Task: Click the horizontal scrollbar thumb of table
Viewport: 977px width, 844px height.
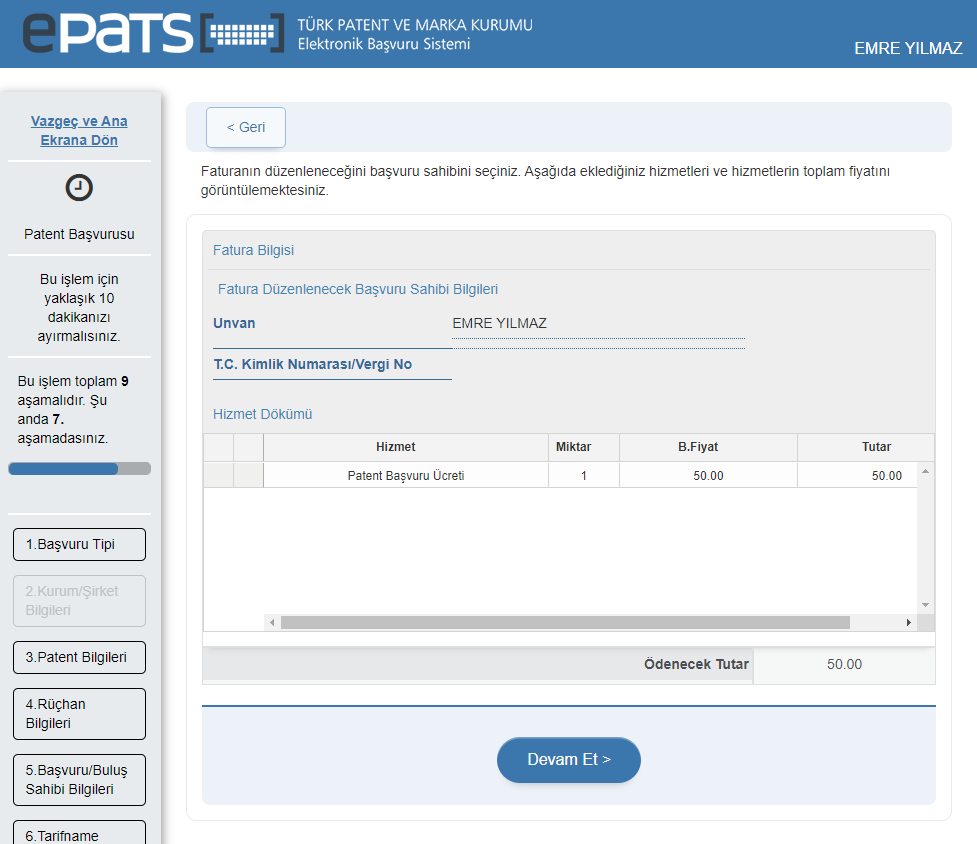Action: point(565,622)
